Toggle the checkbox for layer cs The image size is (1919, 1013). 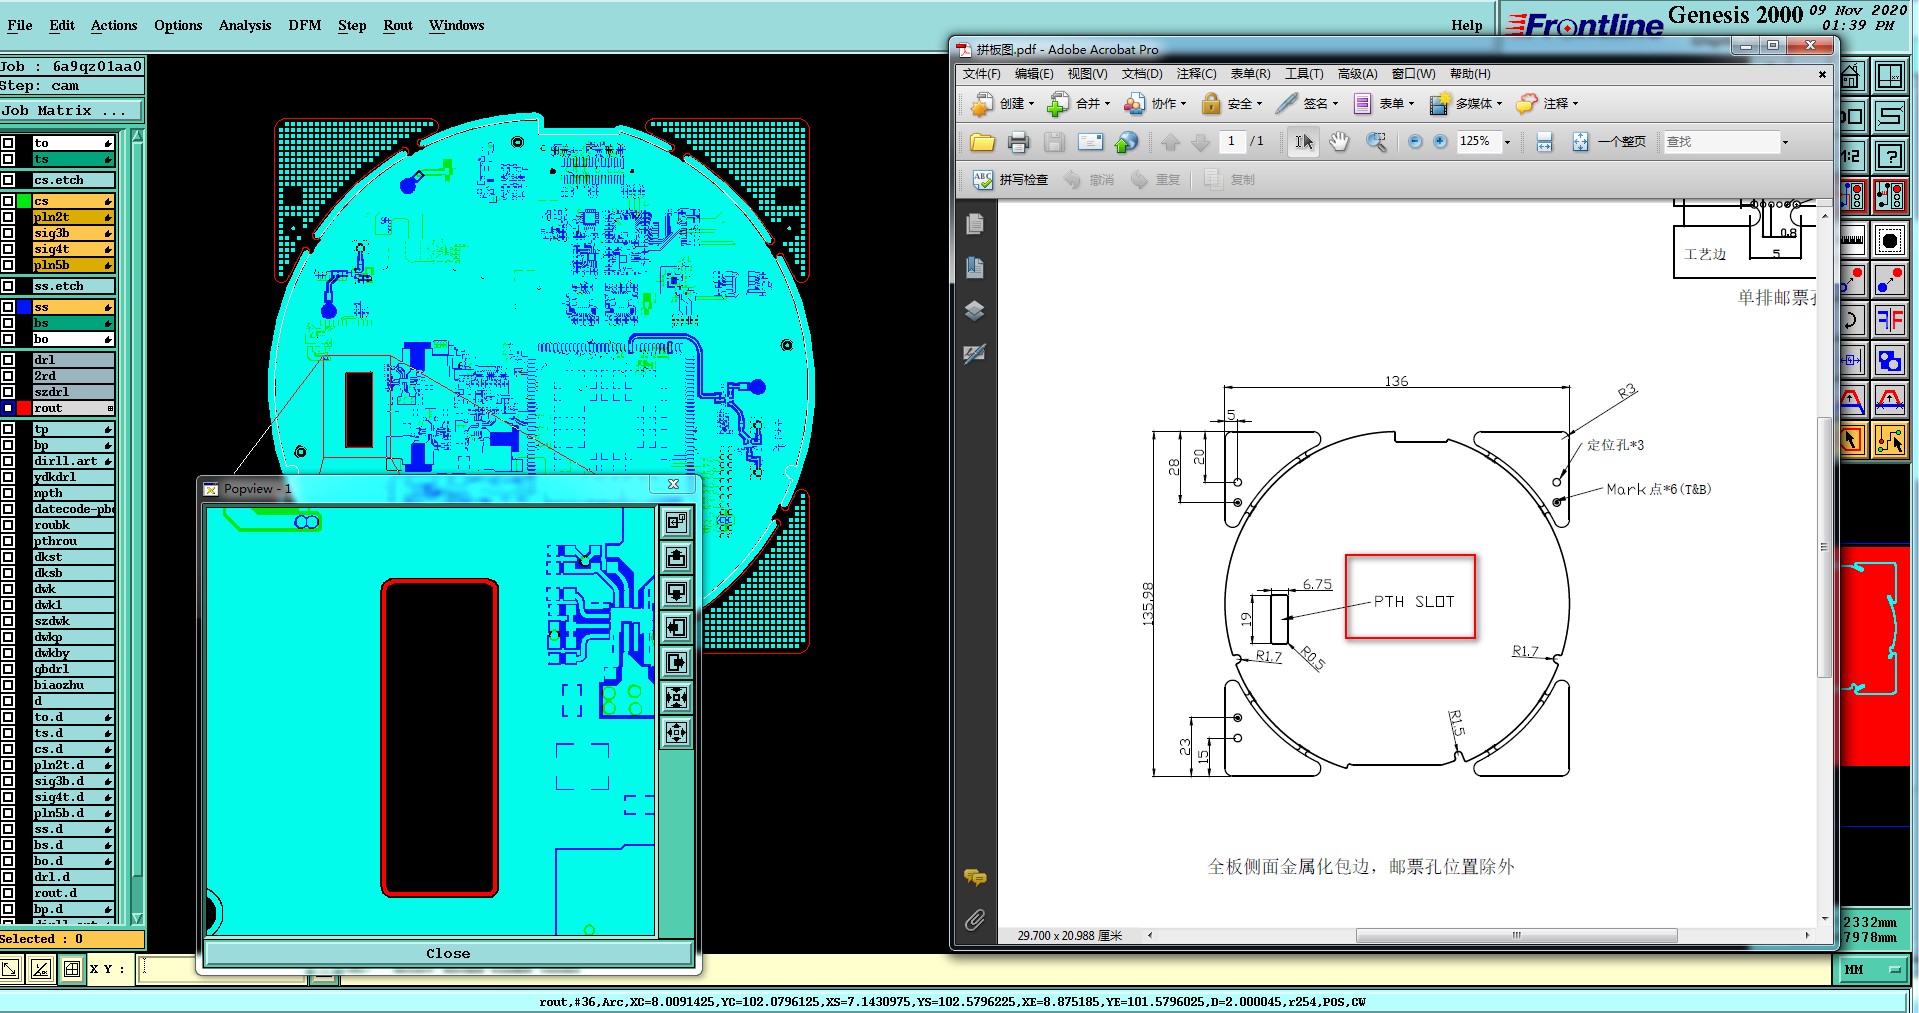tap(8, 201)
